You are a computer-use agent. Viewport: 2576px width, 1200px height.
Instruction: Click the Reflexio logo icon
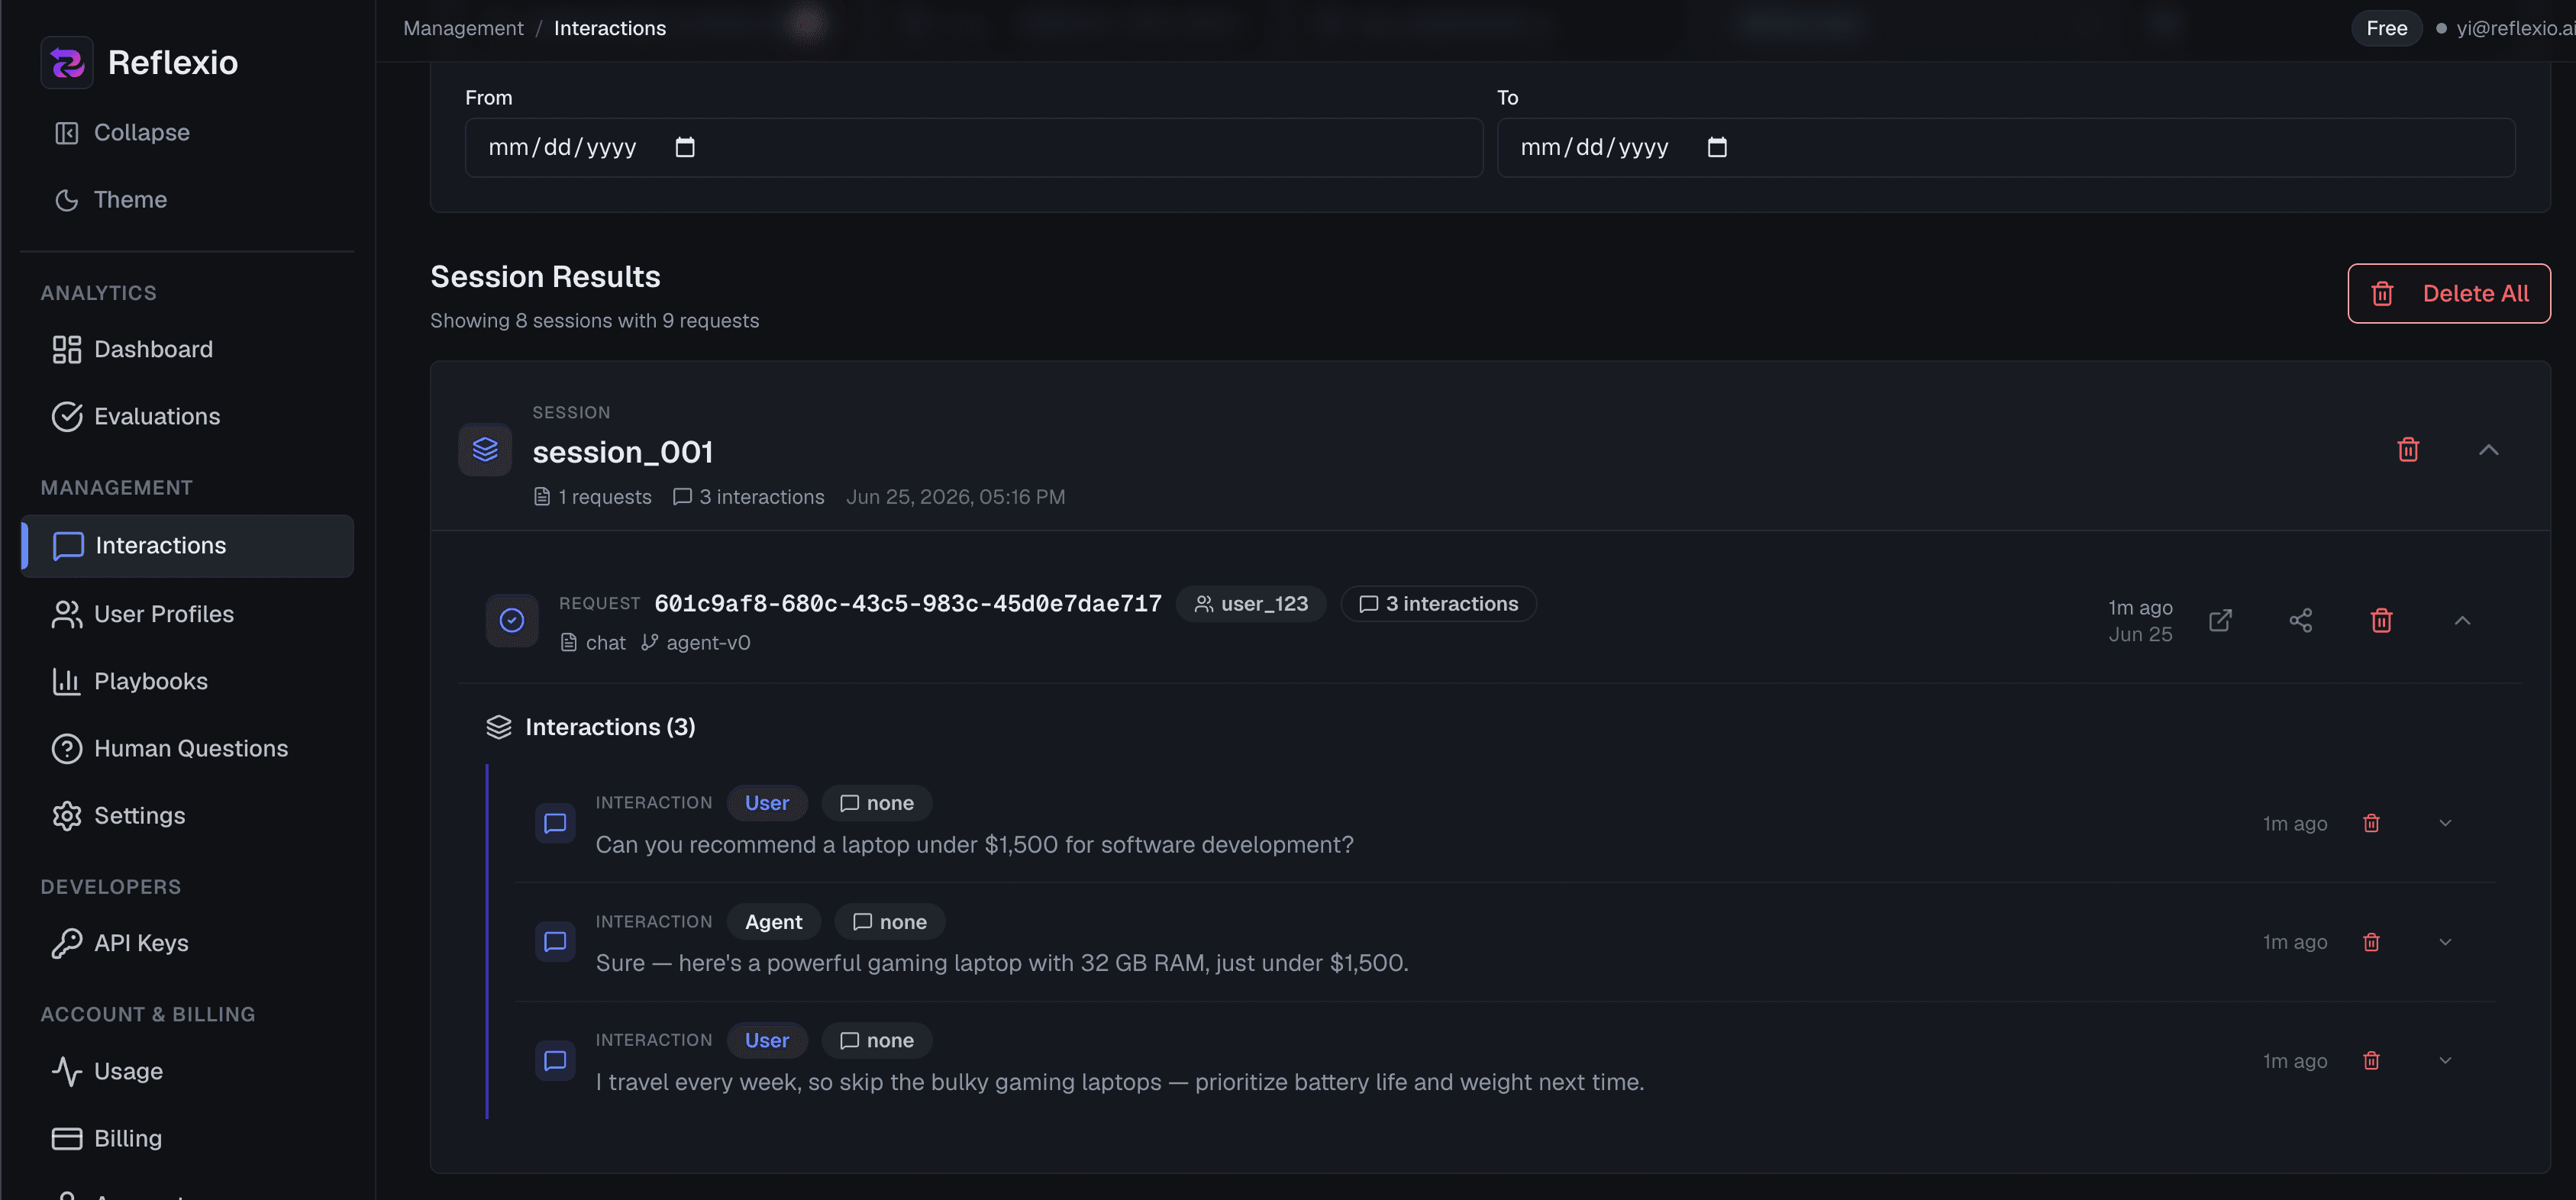point(67,62)
